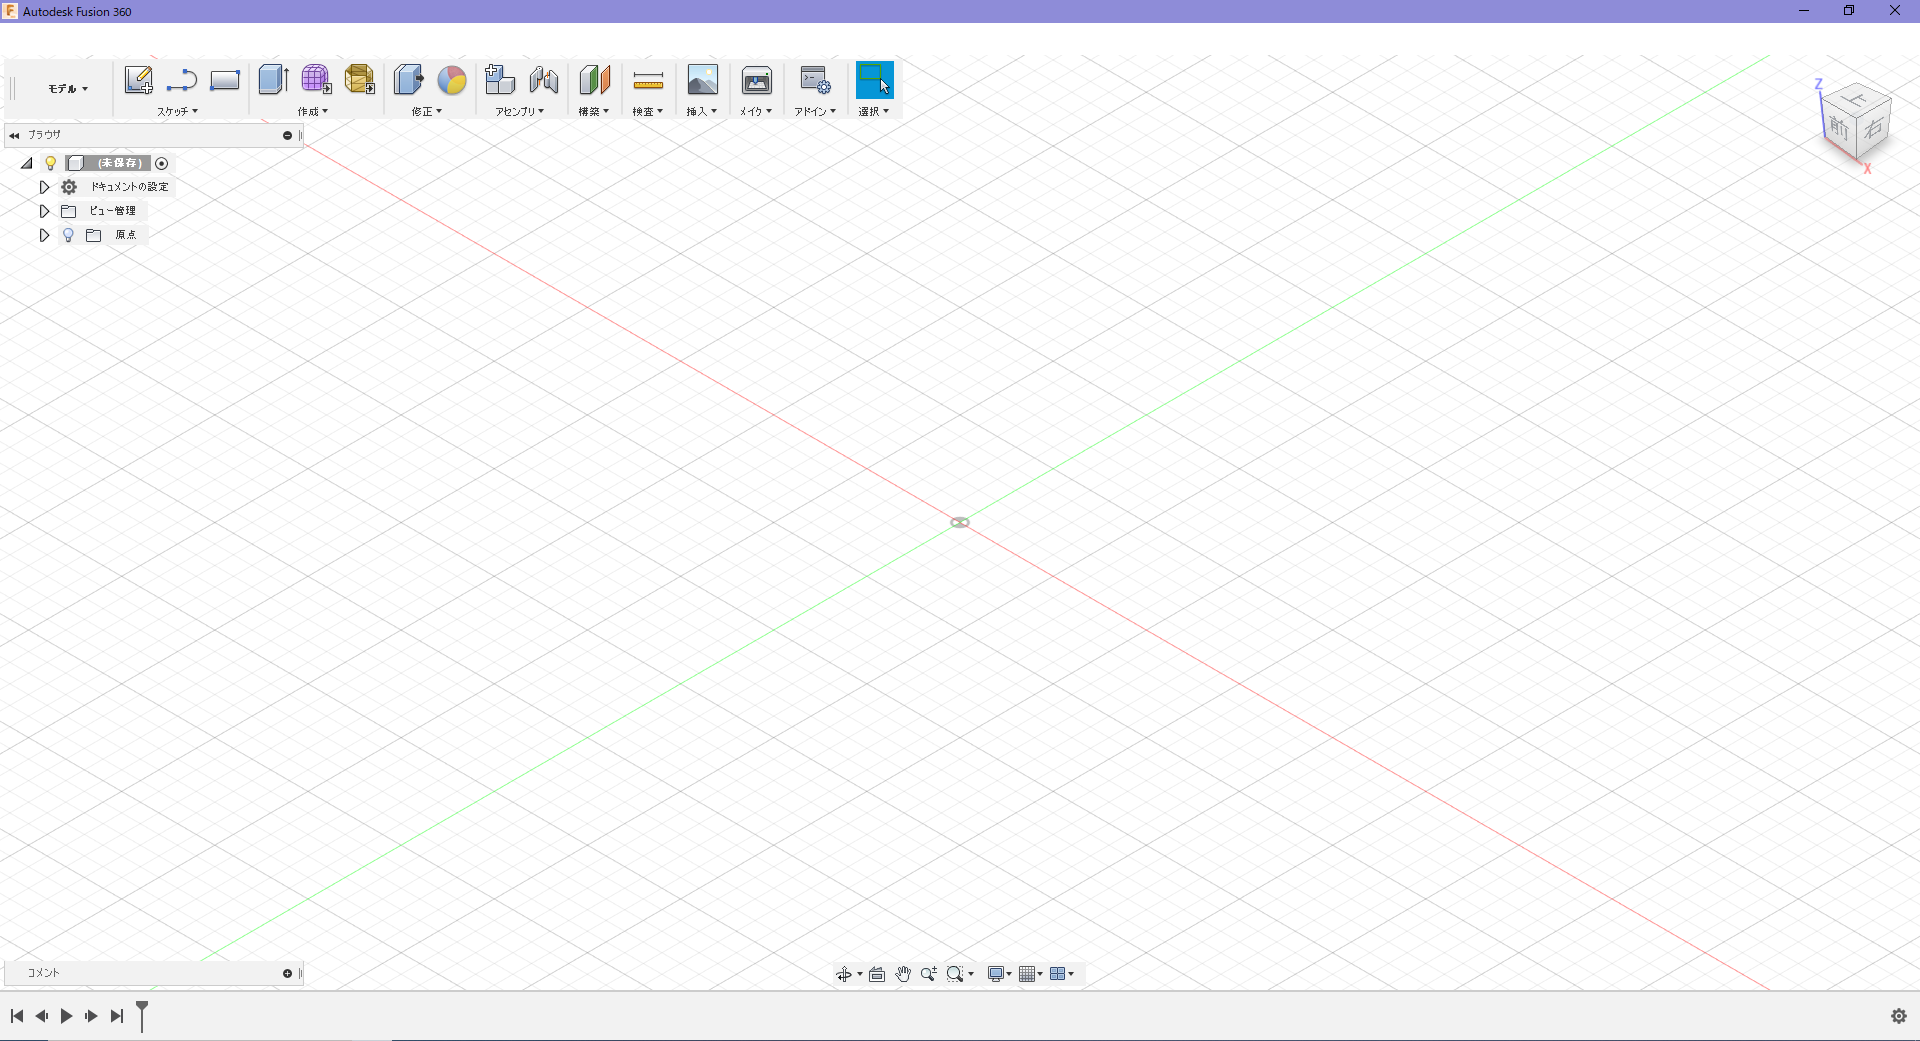The image size is (1920, 1041).
Task: Open Grid and Snaps settings icon
Action: coord(1027,974)
